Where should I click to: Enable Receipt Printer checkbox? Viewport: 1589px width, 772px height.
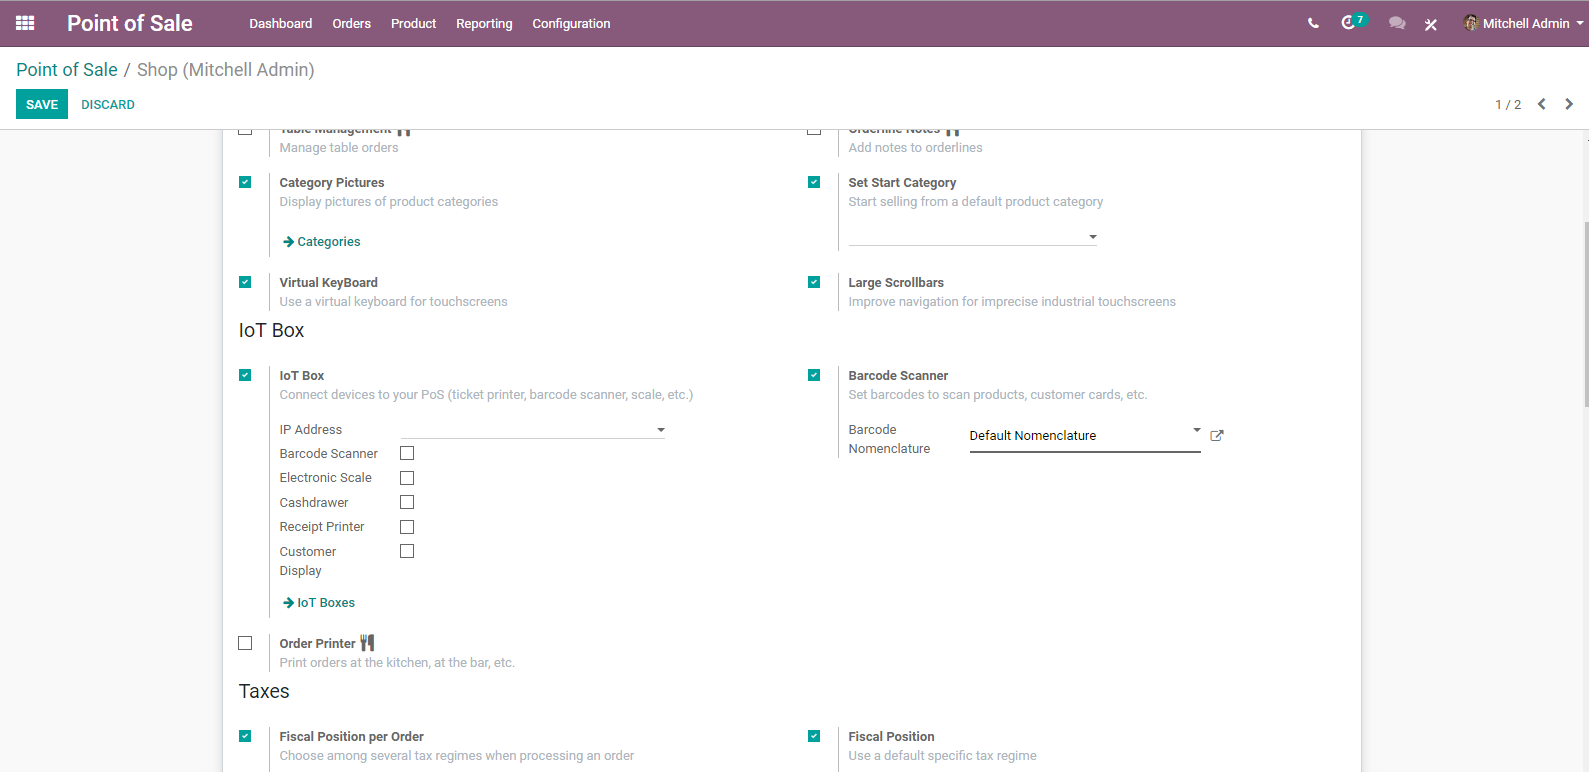[x=407, y=527]
